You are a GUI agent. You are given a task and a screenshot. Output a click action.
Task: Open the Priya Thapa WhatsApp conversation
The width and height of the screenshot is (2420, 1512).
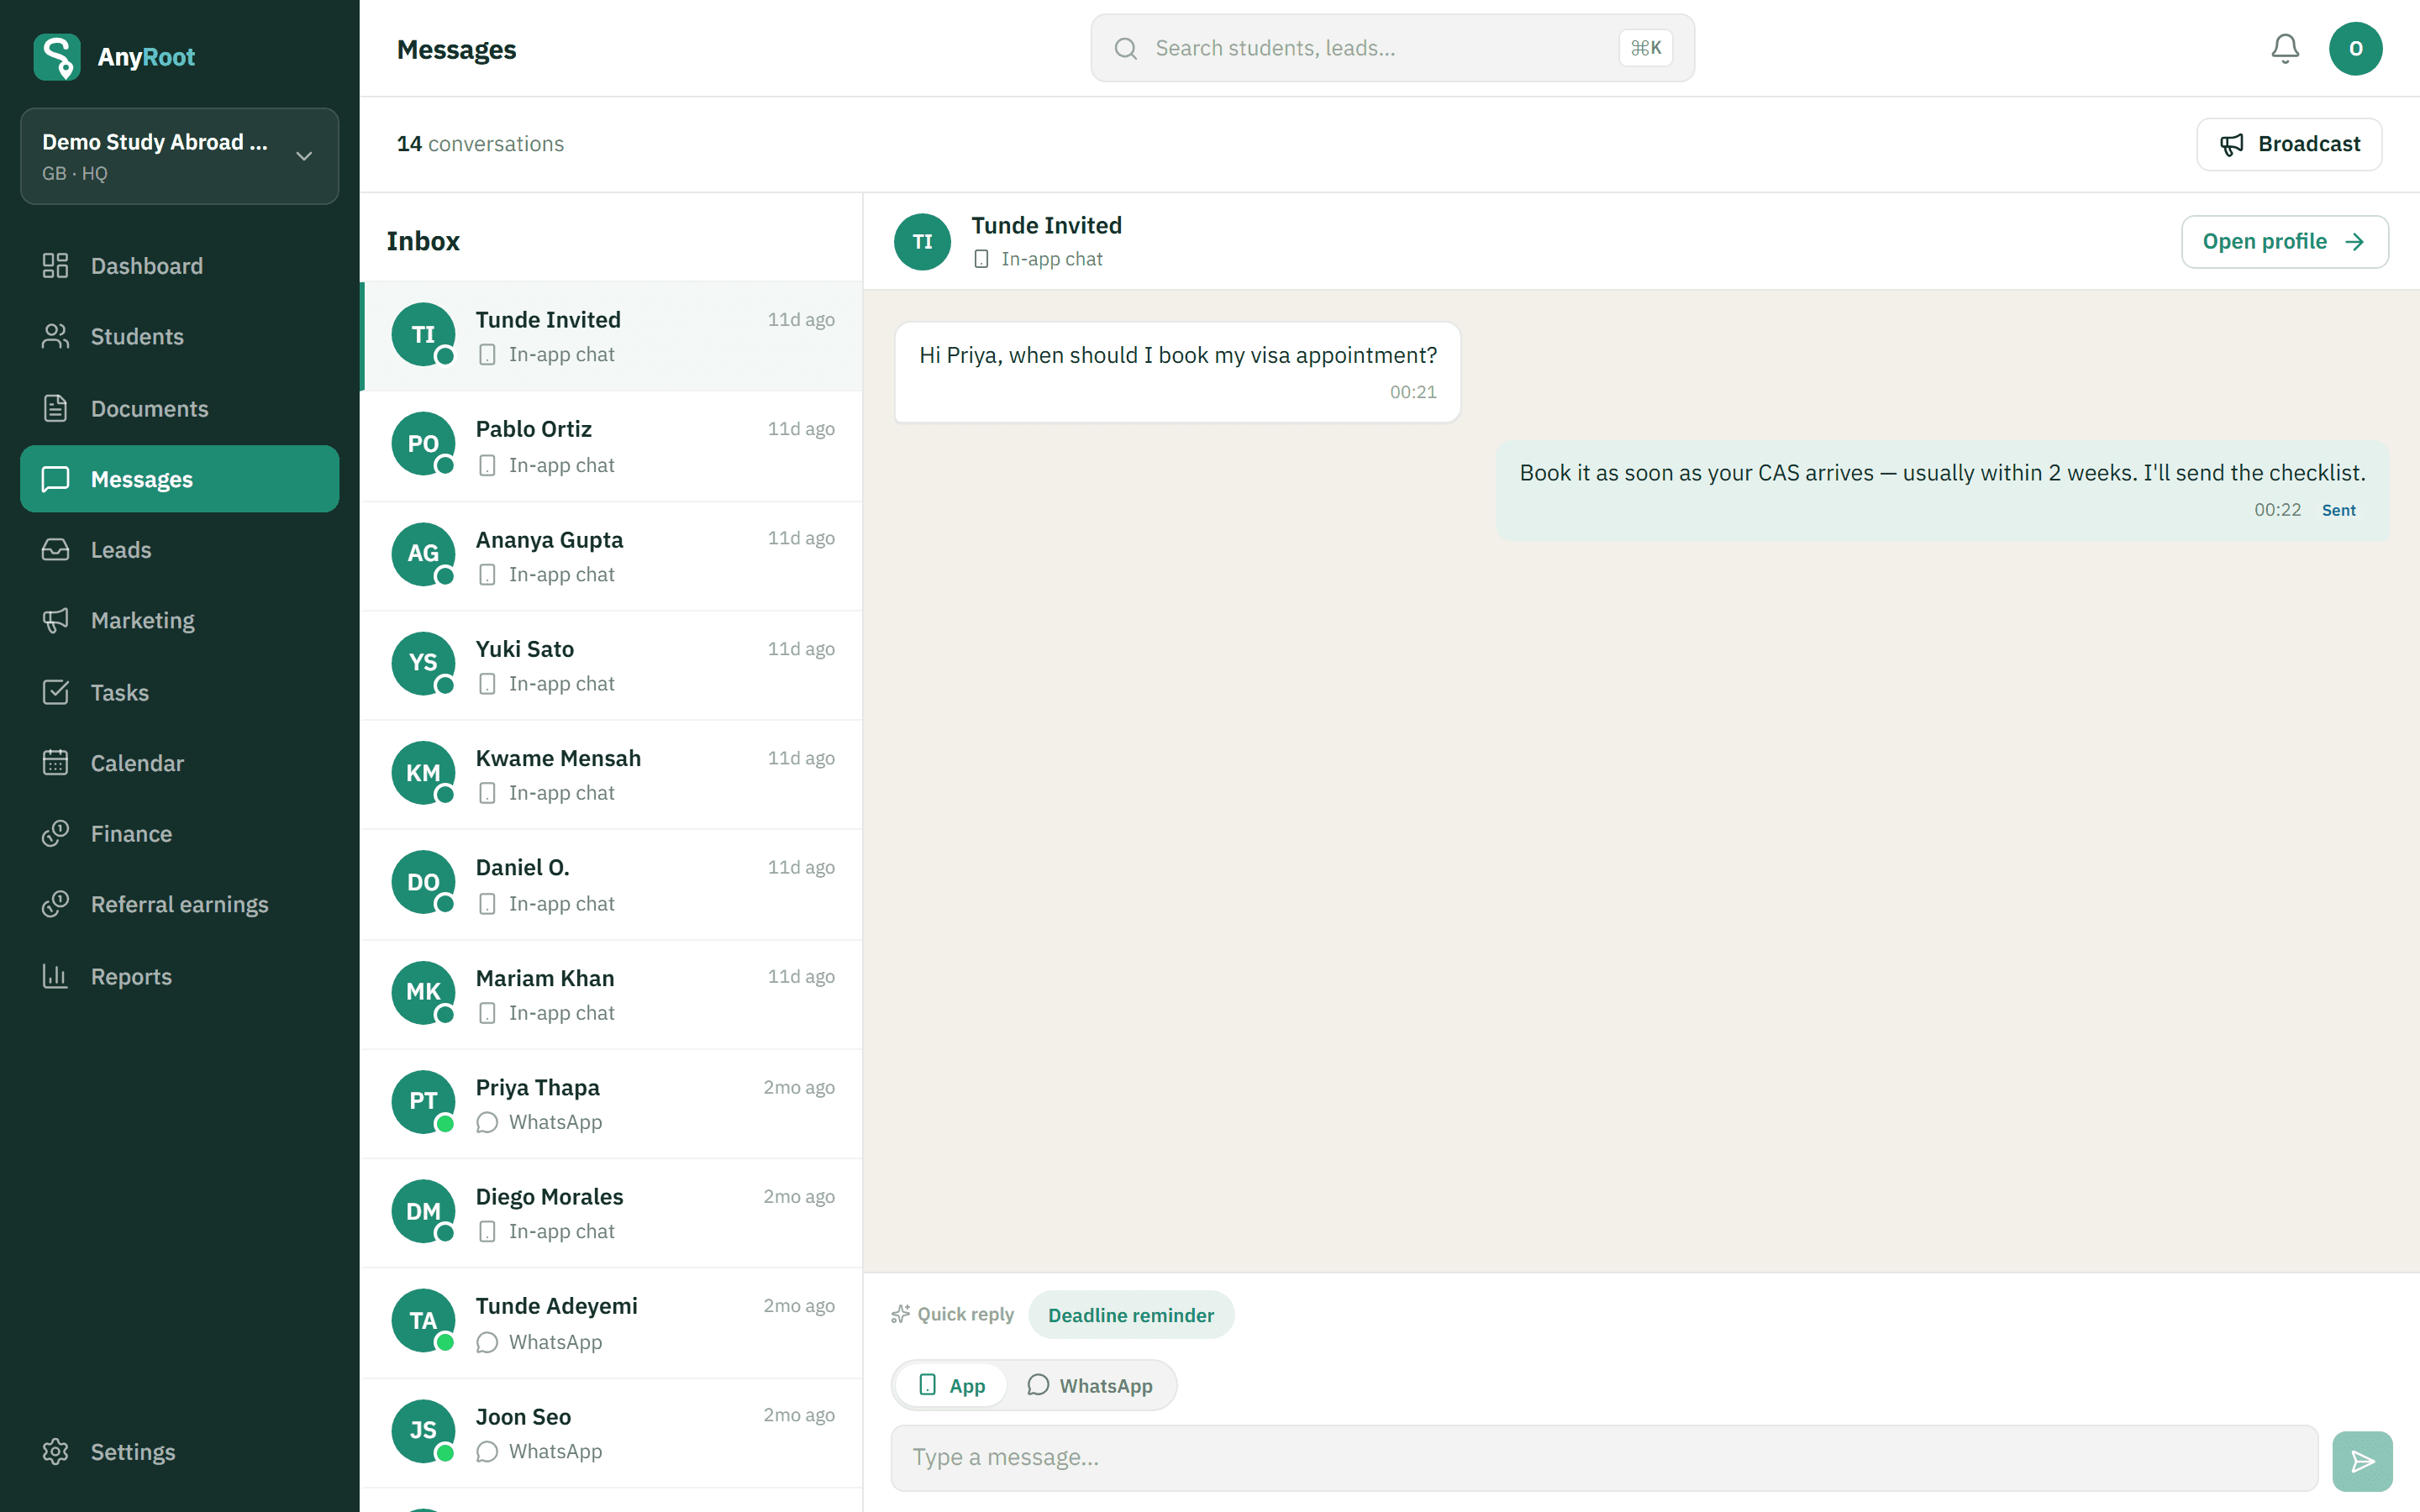click(611, 1104)
